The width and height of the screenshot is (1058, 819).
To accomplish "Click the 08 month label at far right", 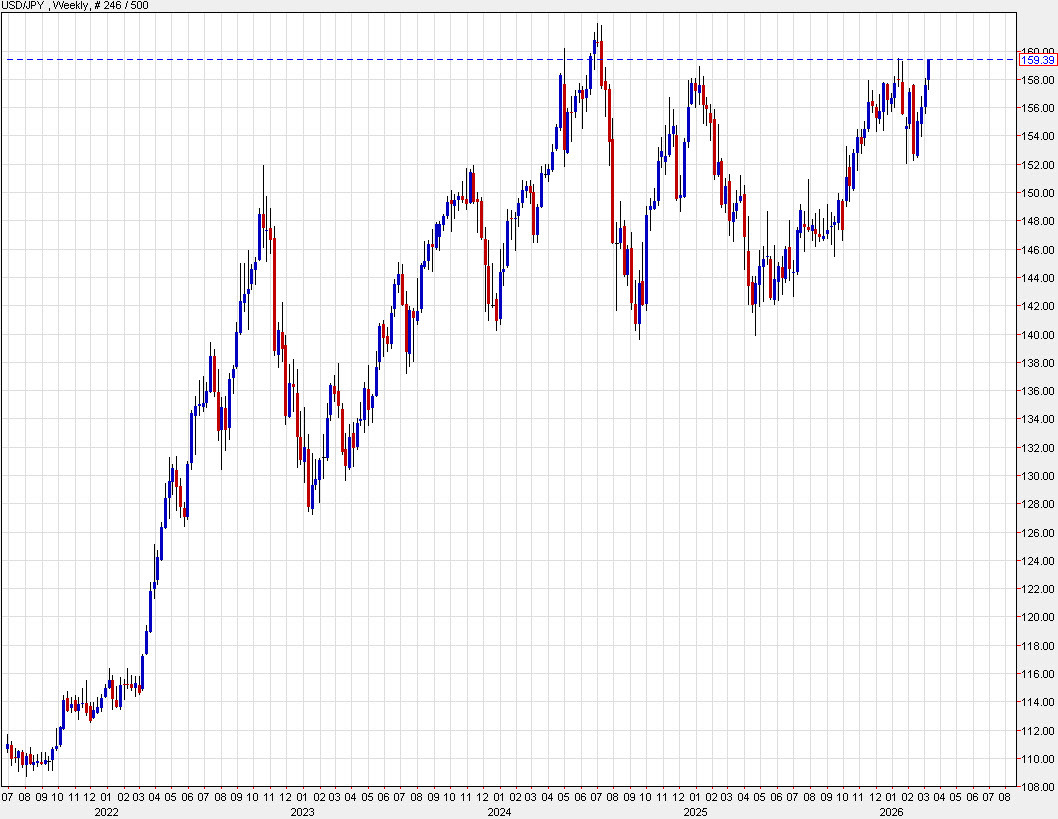I will (x=1005, y=799).
